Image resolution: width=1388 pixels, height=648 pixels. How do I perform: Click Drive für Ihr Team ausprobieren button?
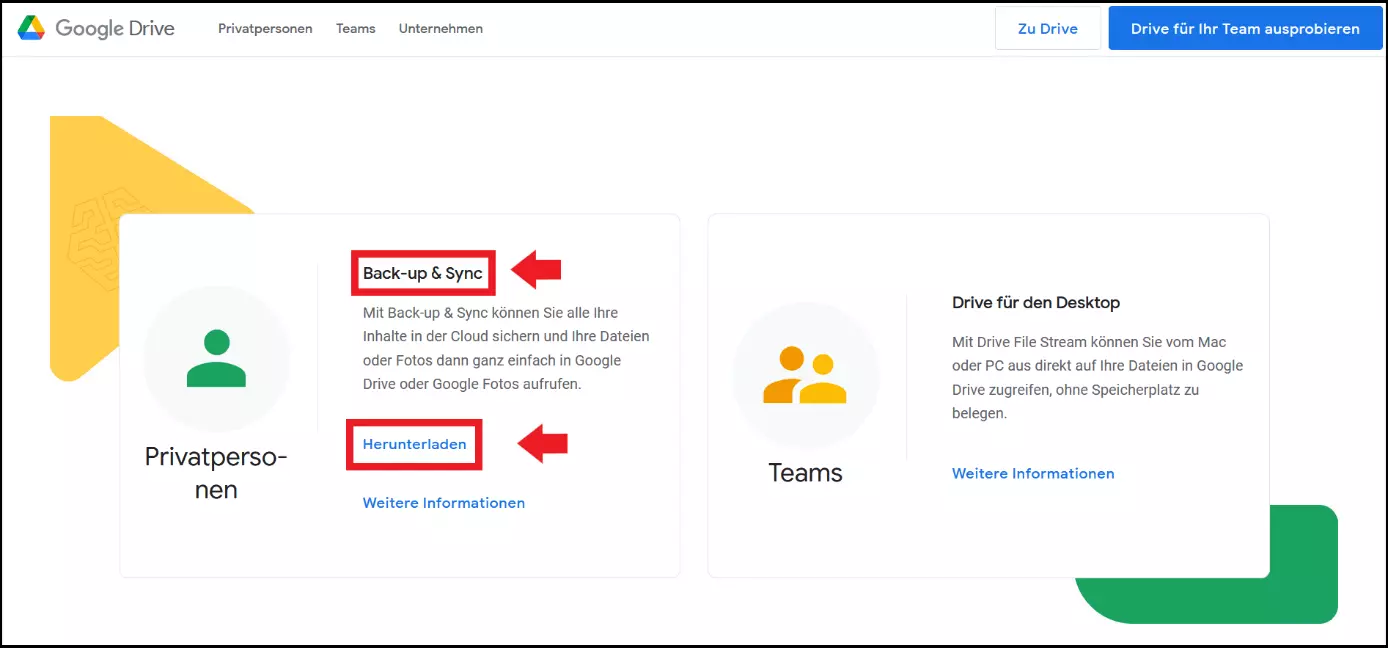tap(1245, 28)
